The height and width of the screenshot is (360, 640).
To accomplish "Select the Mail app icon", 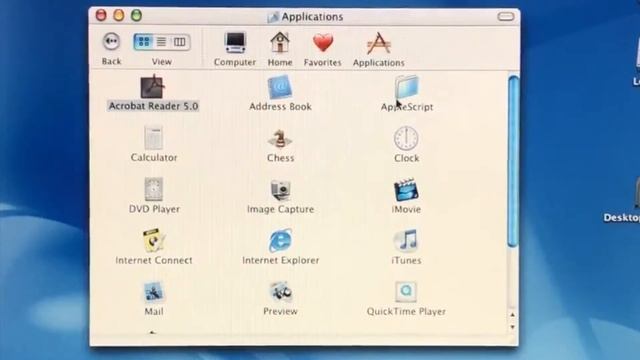I will [153, 292].
